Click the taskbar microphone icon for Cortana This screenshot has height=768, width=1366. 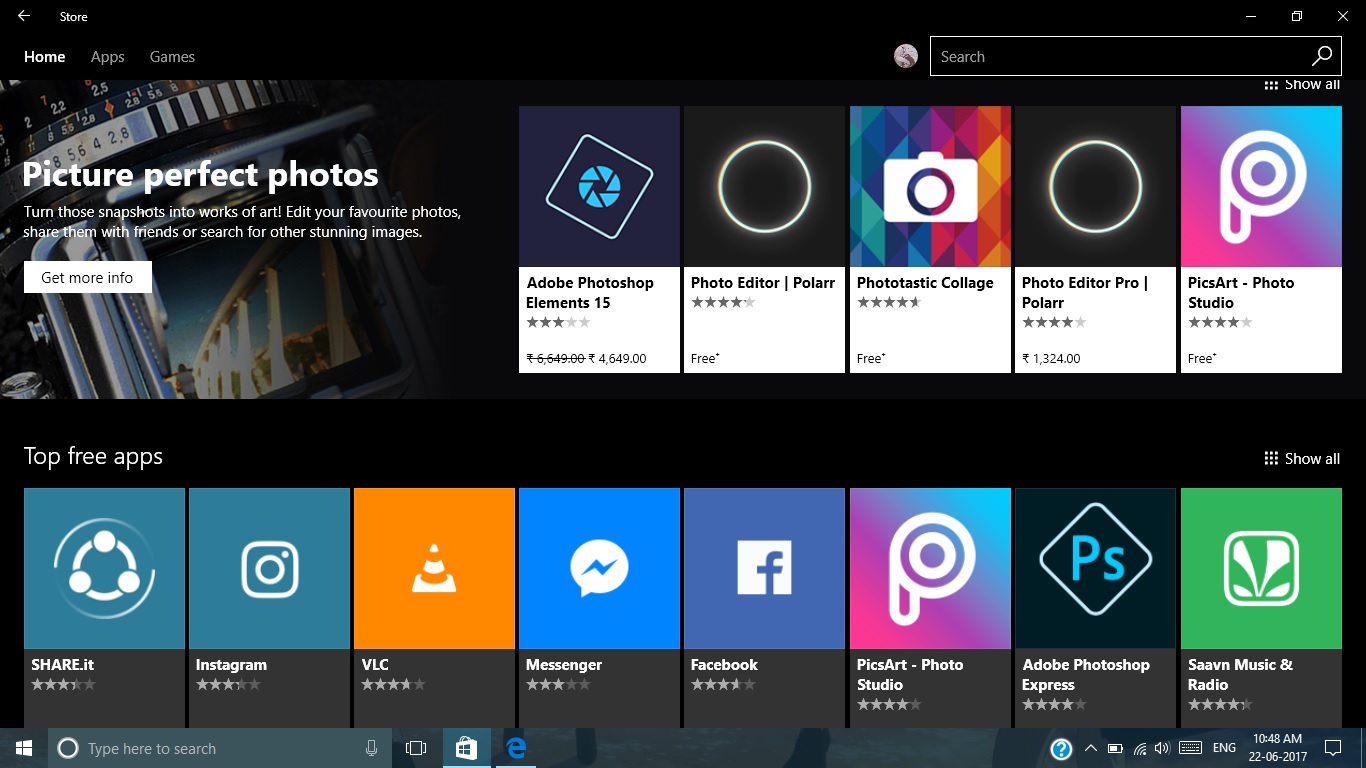point(372,748)
